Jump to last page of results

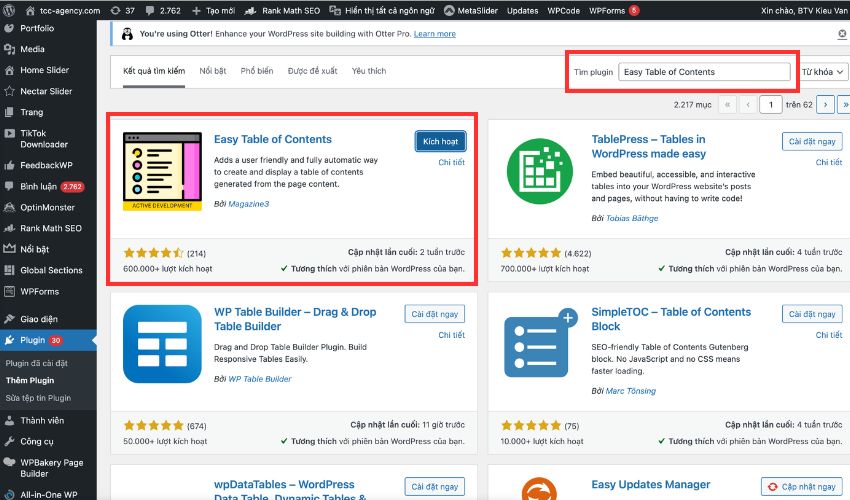[x=844, y=104]
